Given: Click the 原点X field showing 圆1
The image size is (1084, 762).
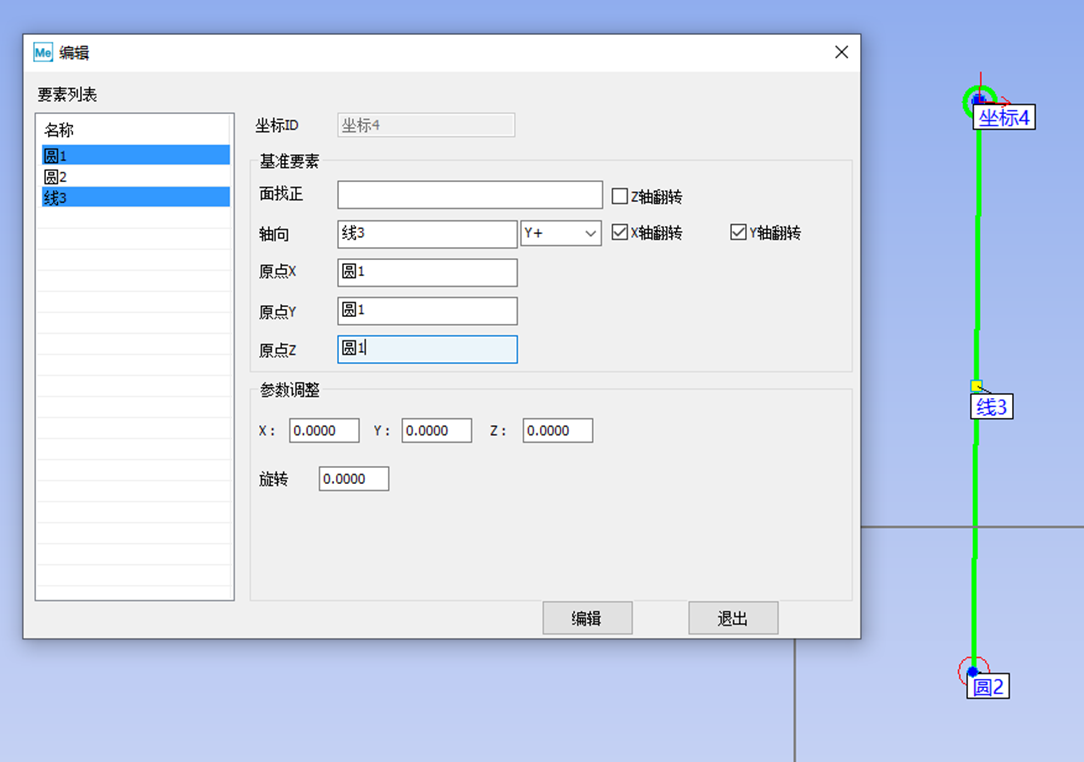Looking at the screenshot, I should pyautogui.click(x=427, y=272).
